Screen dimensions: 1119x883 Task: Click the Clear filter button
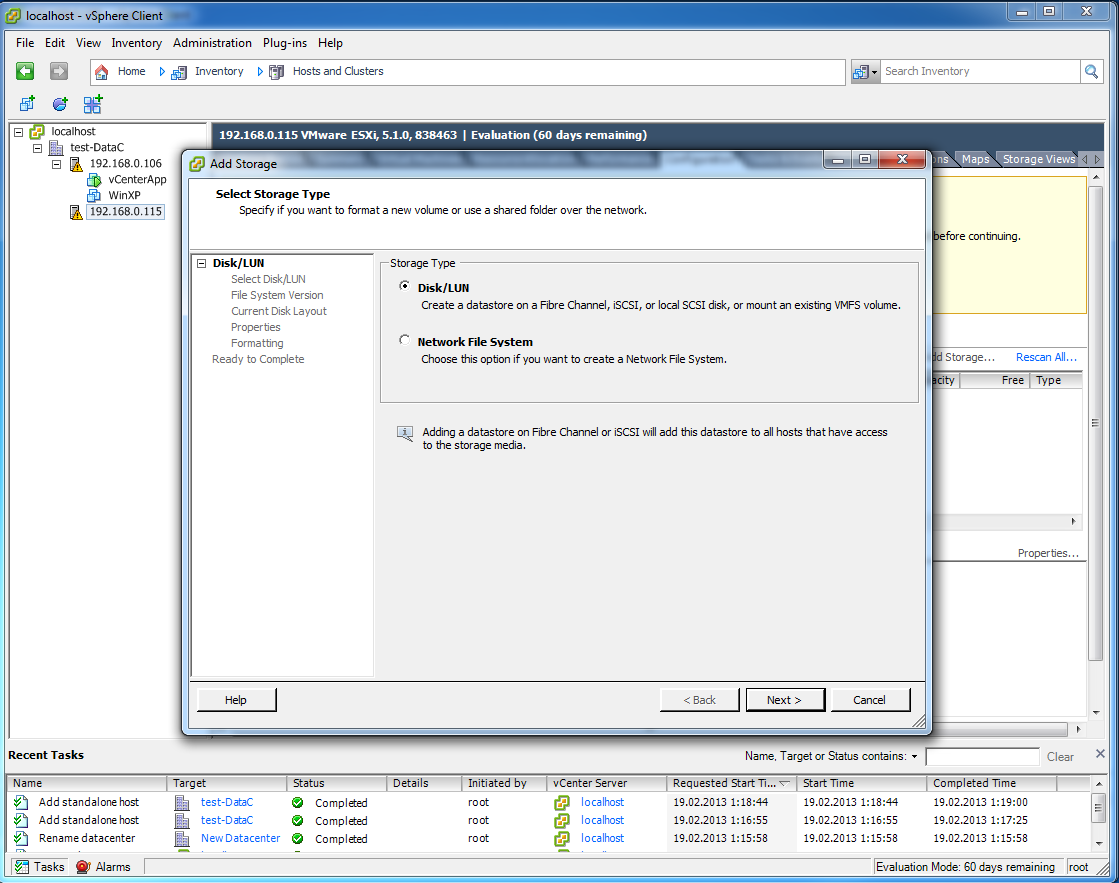pos(1060,757)
